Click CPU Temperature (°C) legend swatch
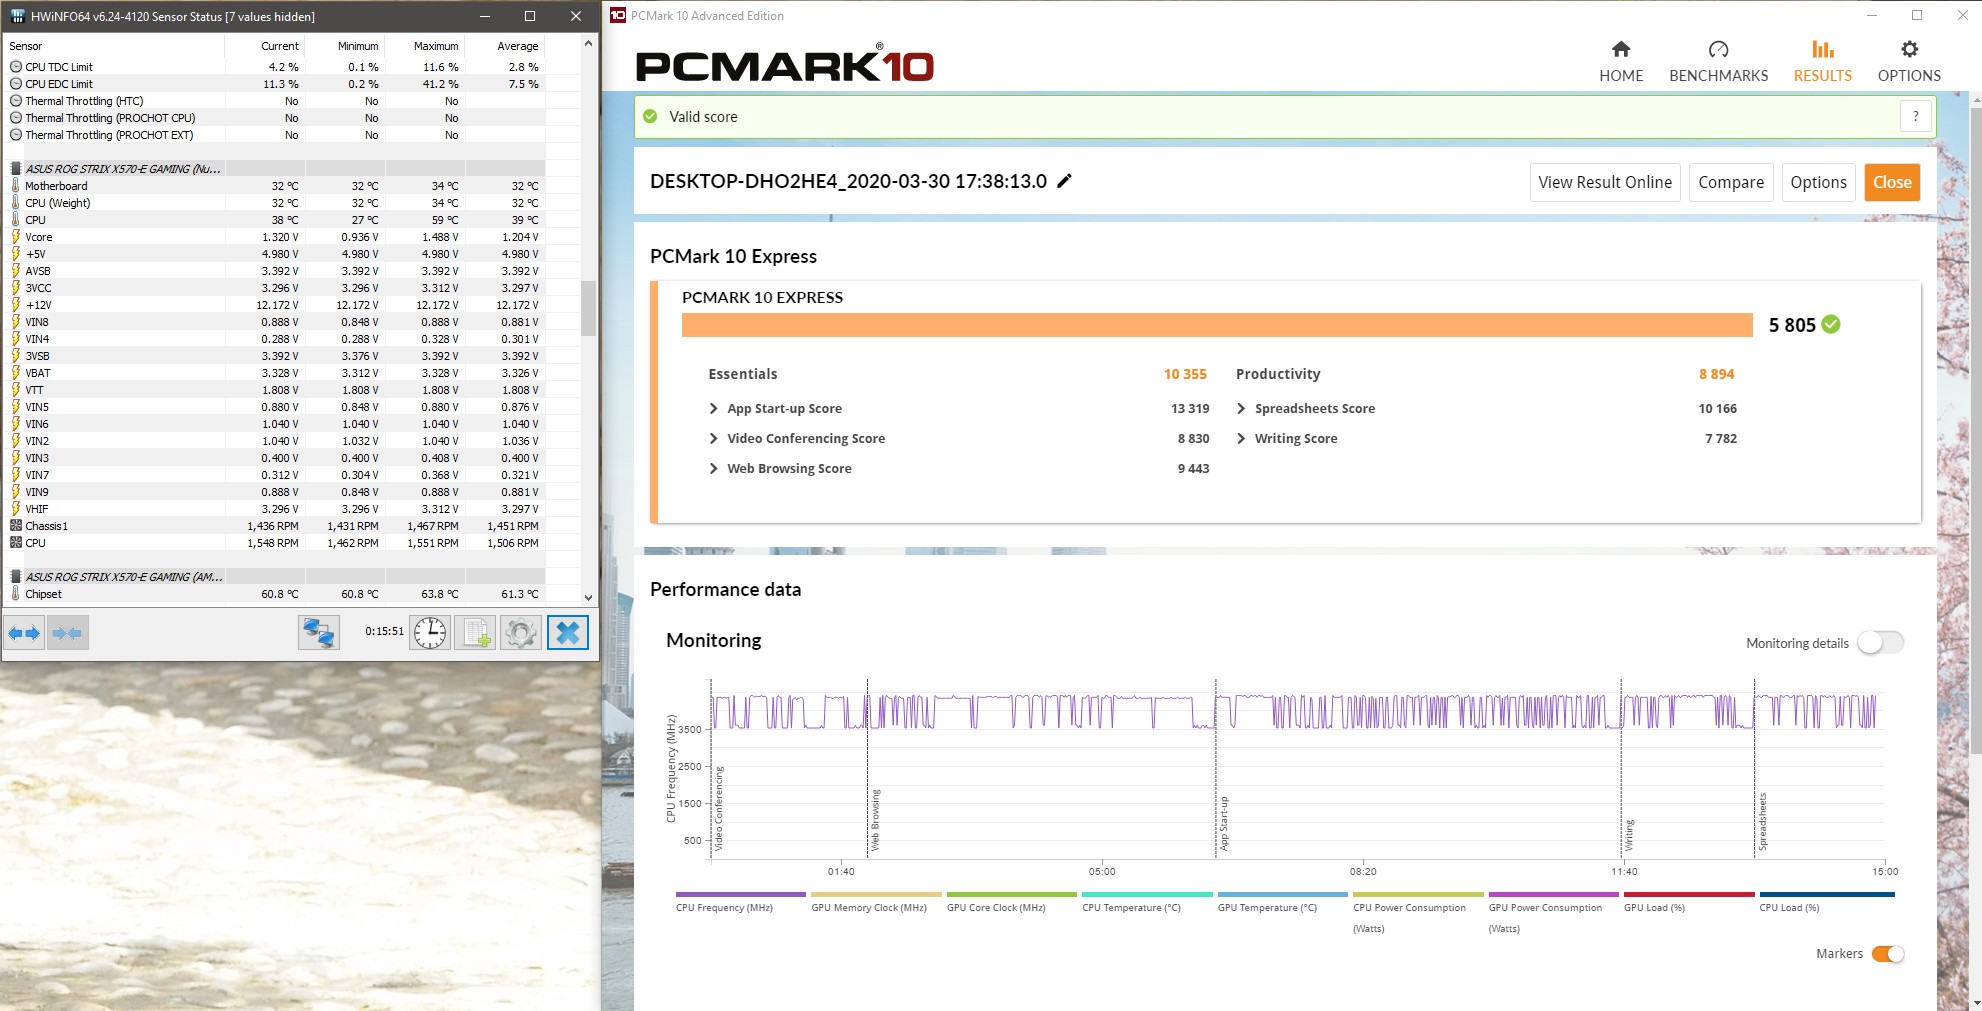The height and width of the screenshot is (1011, 1982). coord(1147,894)
